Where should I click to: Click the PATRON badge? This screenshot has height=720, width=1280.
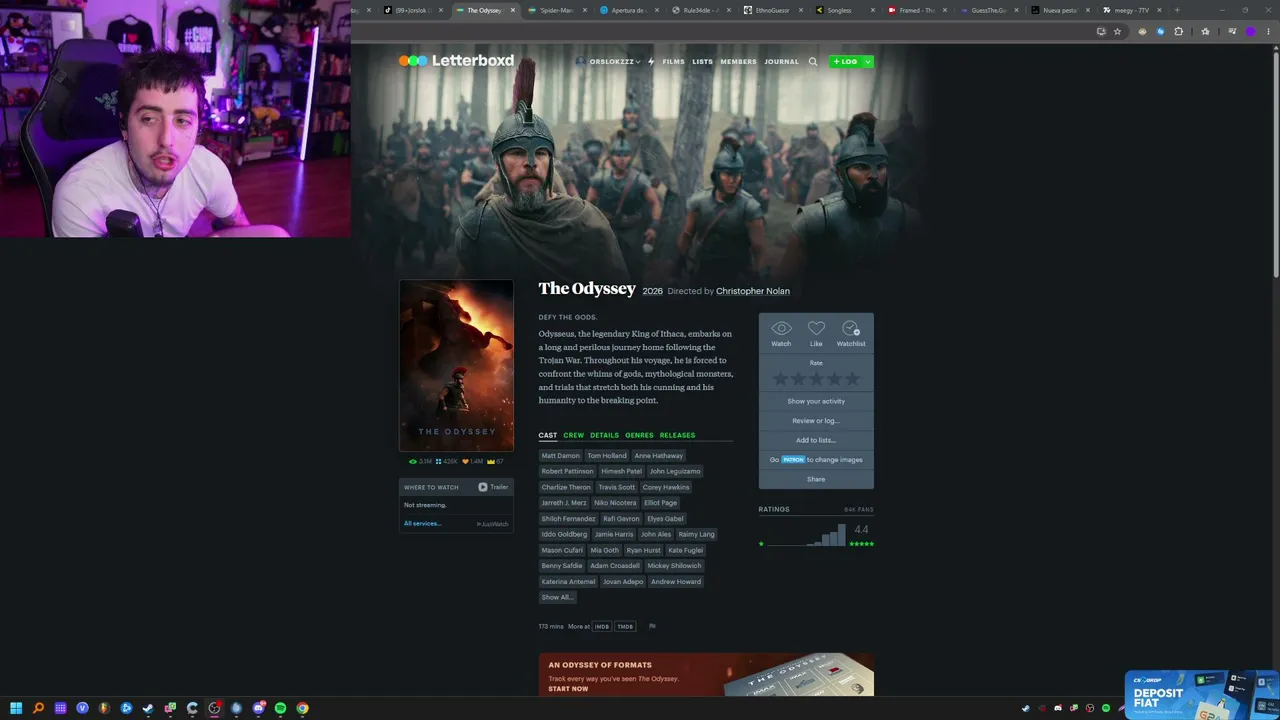tap(793, 460)
